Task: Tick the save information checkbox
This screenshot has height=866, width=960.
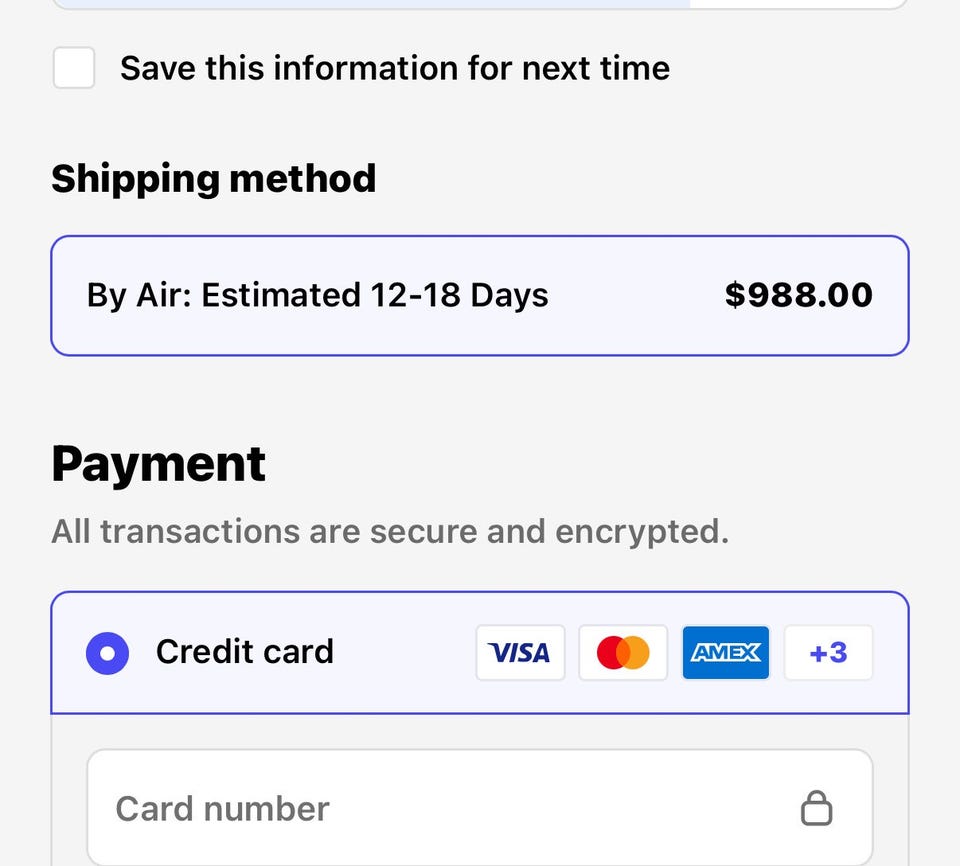Action: [x=74, y=68]
